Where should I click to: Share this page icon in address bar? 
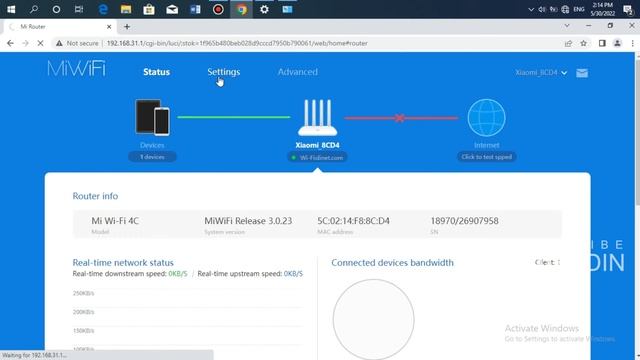(568, 43)
